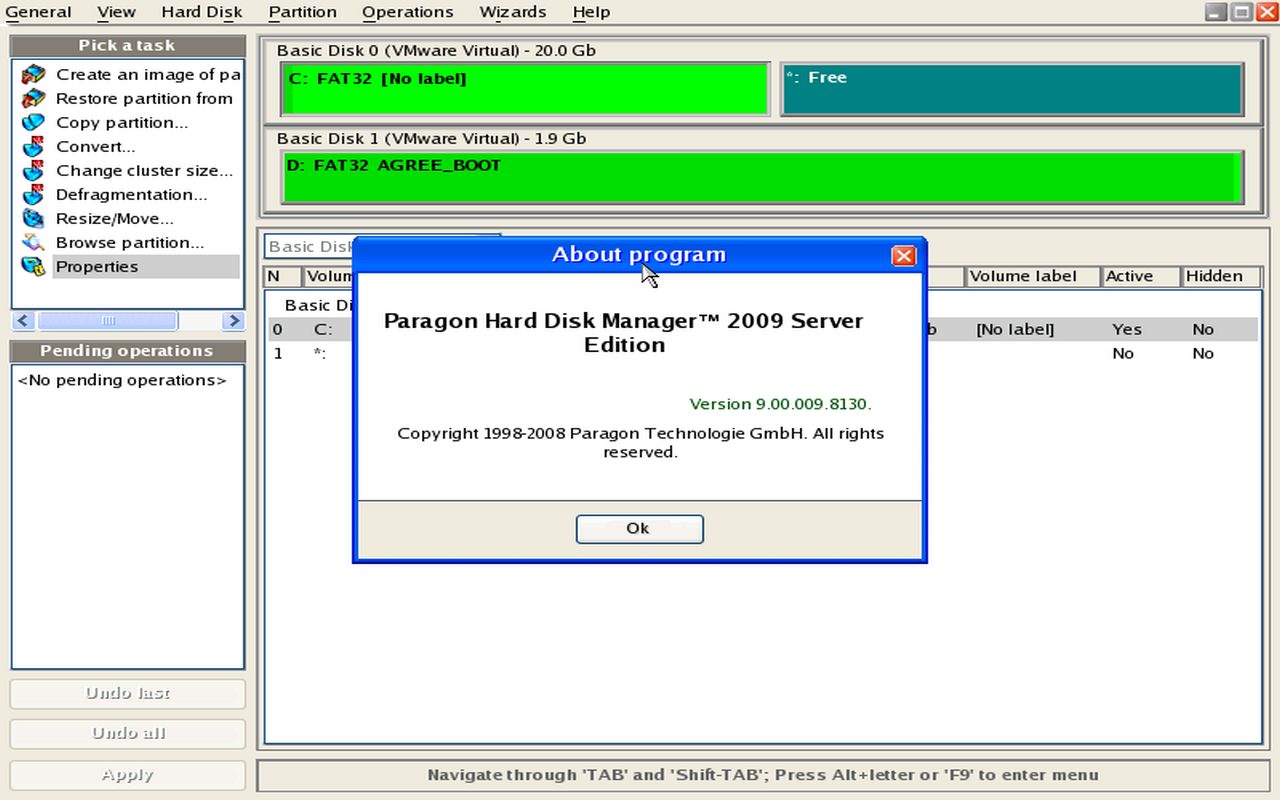1280x800 pixels.
Task: Open the Hard Disk menu
Action: point(201,12)
